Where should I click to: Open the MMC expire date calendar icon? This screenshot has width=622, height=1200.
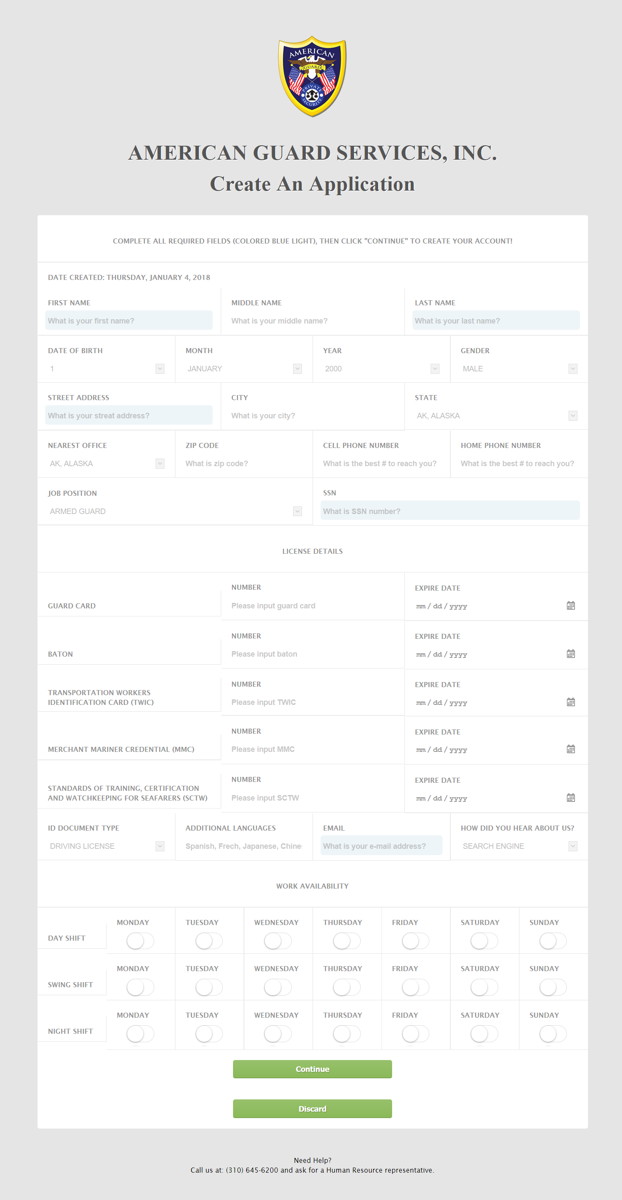coord(571,749)
